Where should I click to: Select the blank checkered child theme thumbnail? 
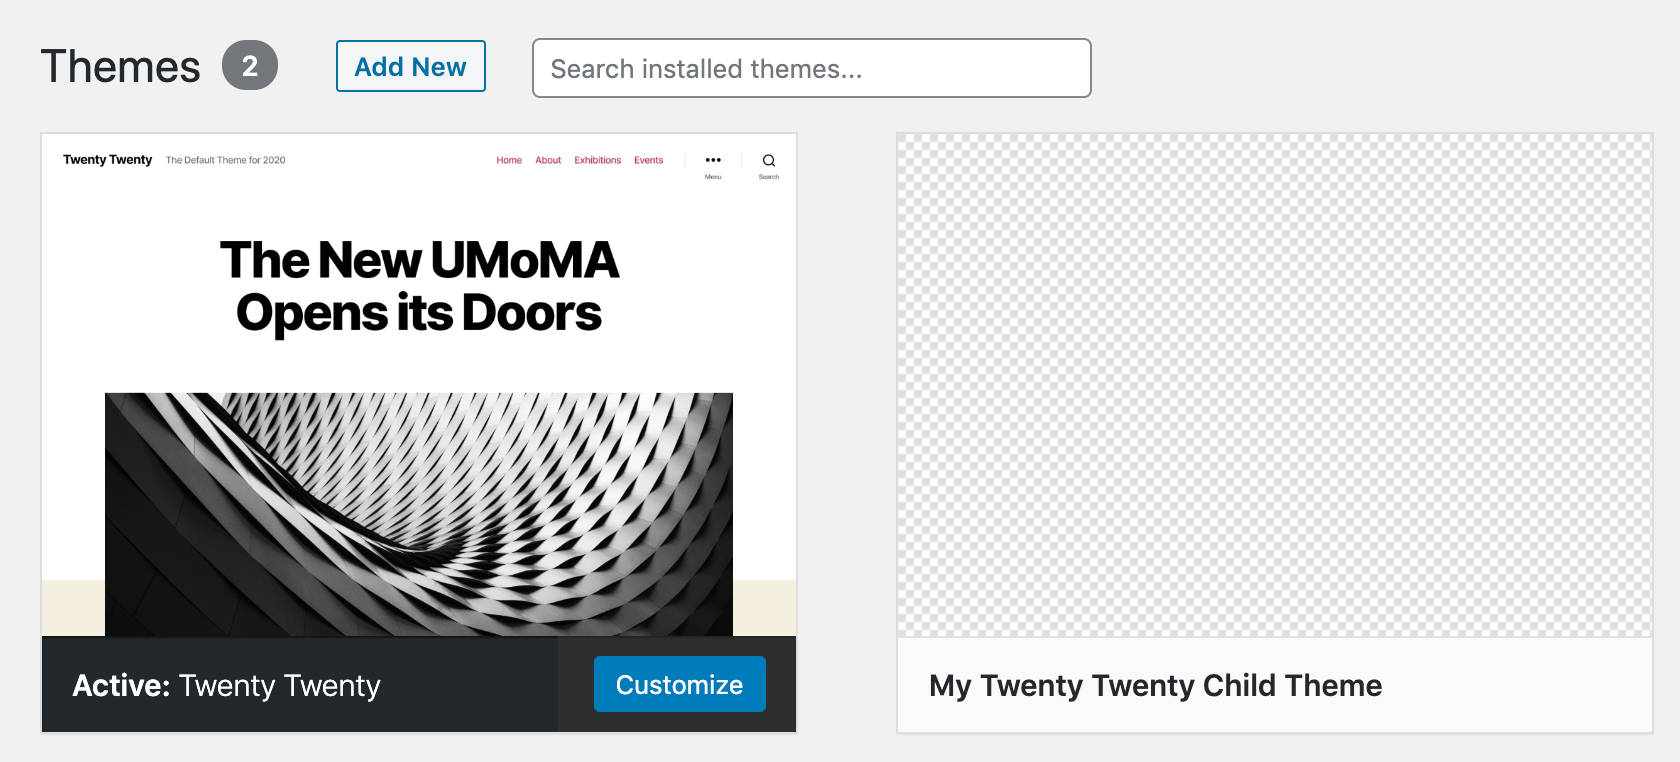[1274, 385]
